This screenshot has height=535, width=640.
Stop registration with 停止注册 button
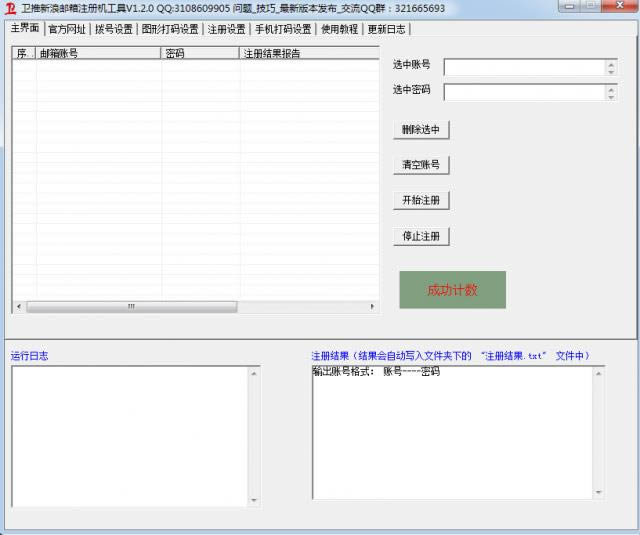pyautogui.click(x=421, y=237)
